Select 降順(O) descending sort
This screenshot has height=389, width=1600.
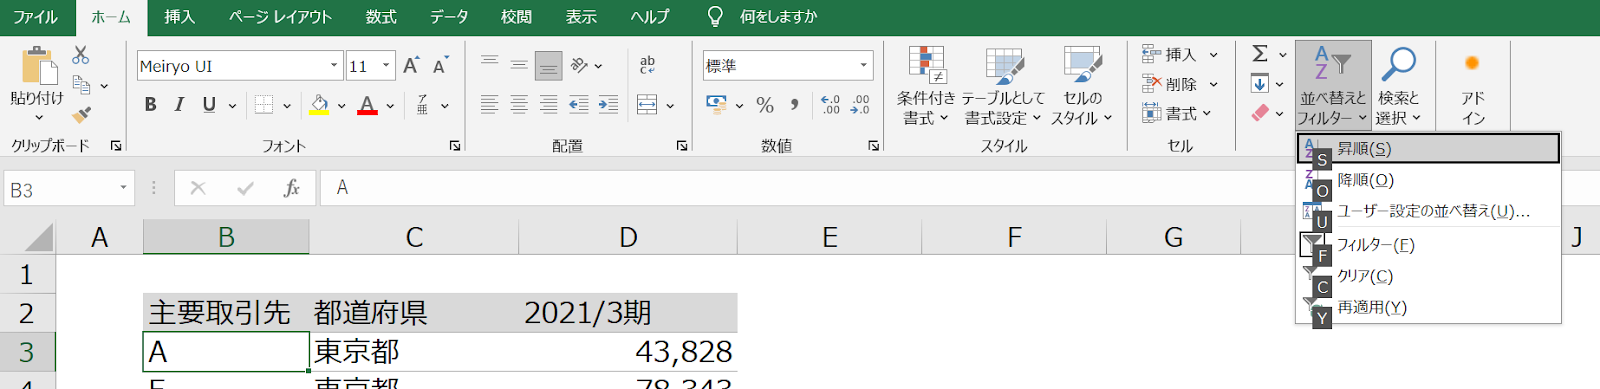1428,180
